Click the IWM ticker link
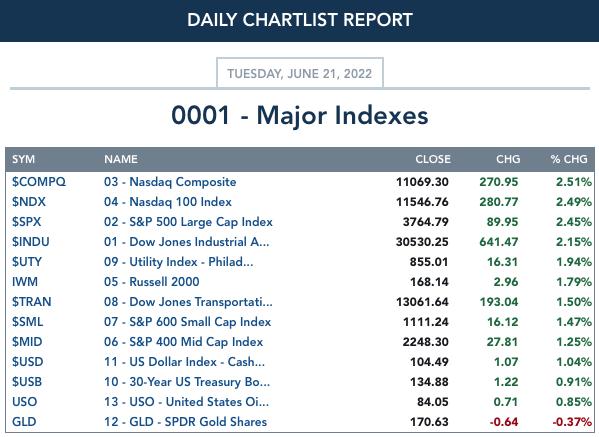 pos(25,282)
